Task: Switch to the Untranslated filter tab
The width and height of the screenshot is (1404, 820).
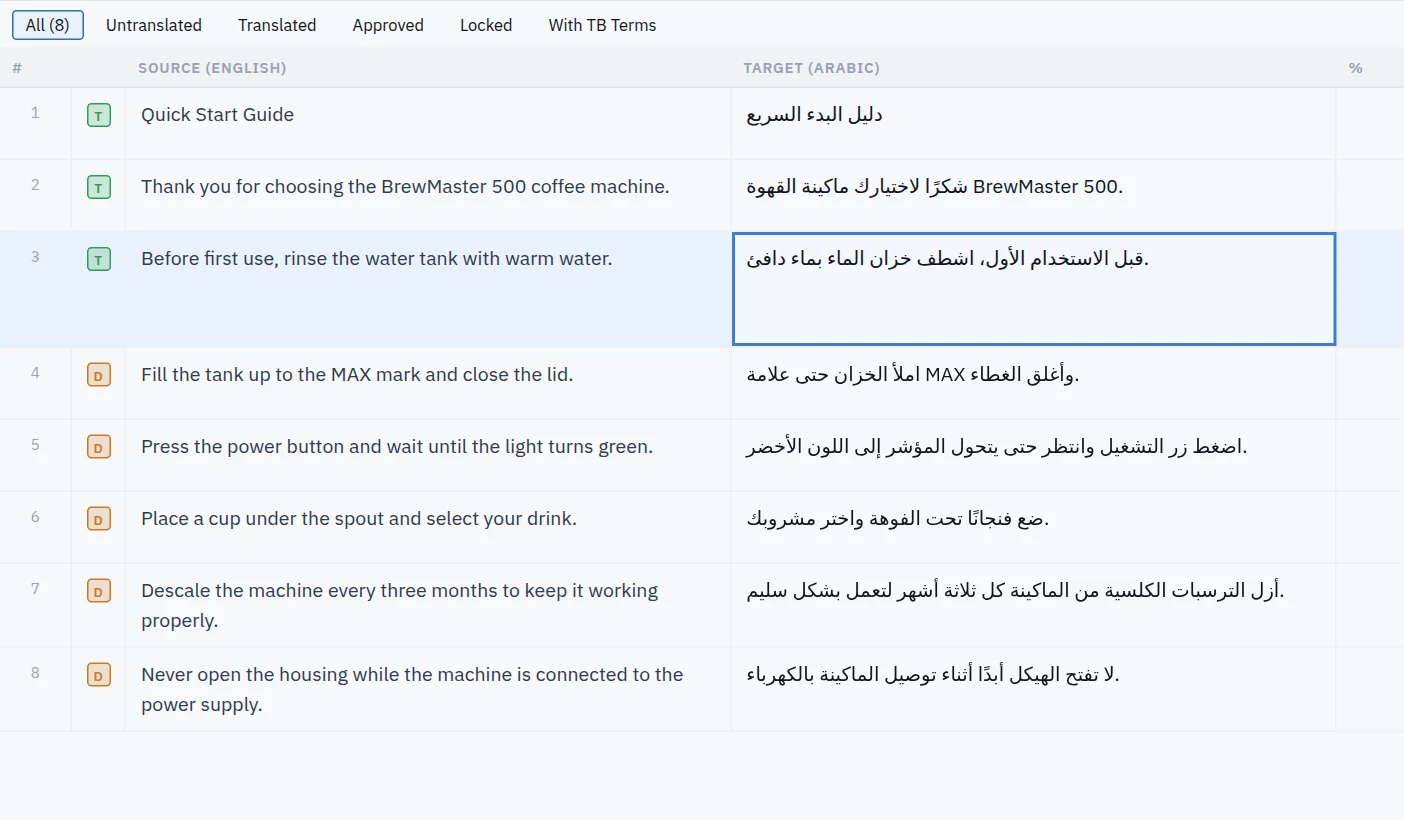Action: (154, 25)
